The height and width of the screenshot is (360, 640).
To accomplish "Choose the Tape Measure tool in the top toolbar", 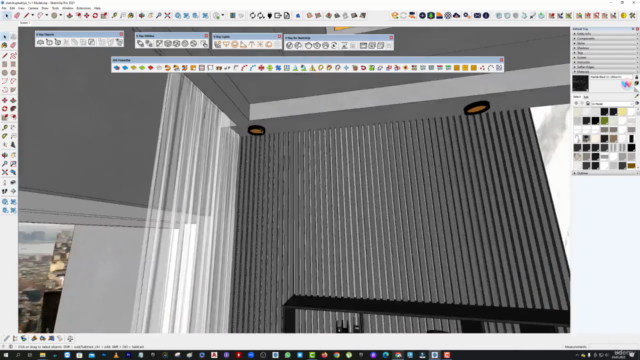I will pyautogui.click(x=114, y=16).
